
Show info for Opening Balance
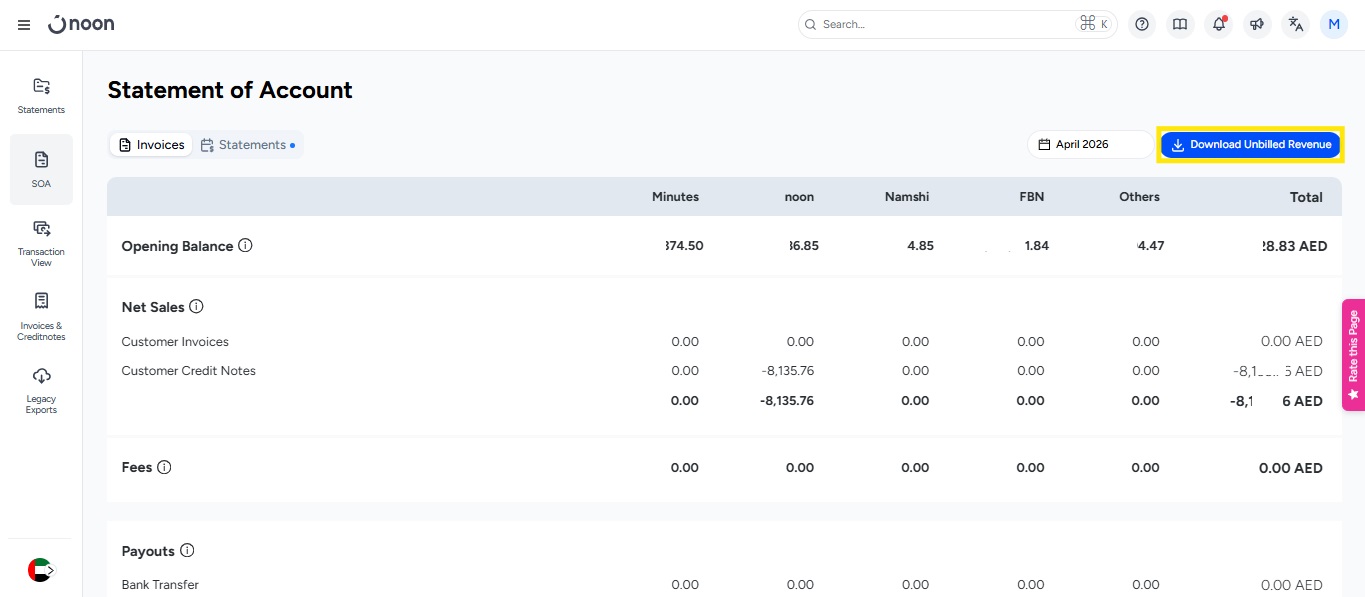coord(246,246)
